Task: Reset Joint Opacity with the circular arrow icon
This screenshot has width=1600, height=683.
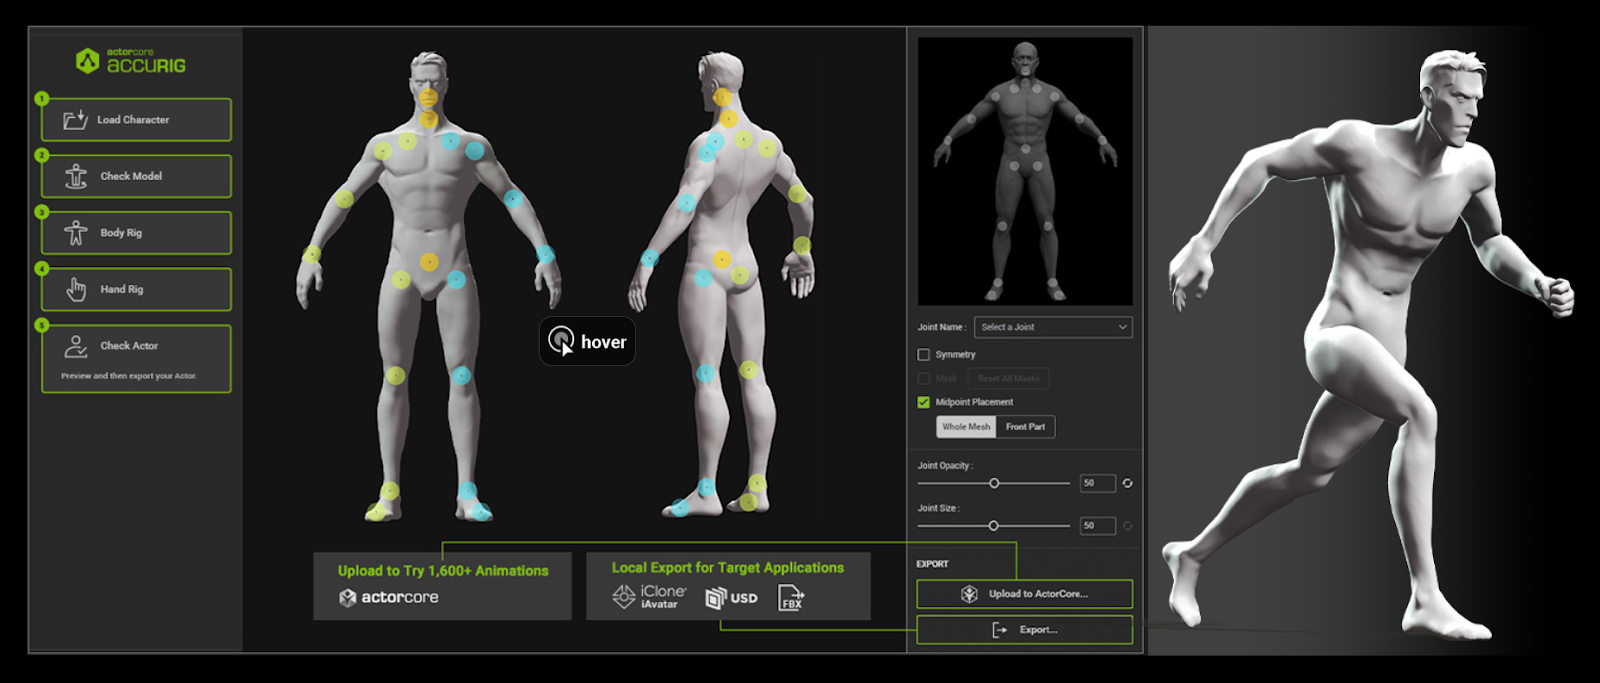Action: [1127, 483]
